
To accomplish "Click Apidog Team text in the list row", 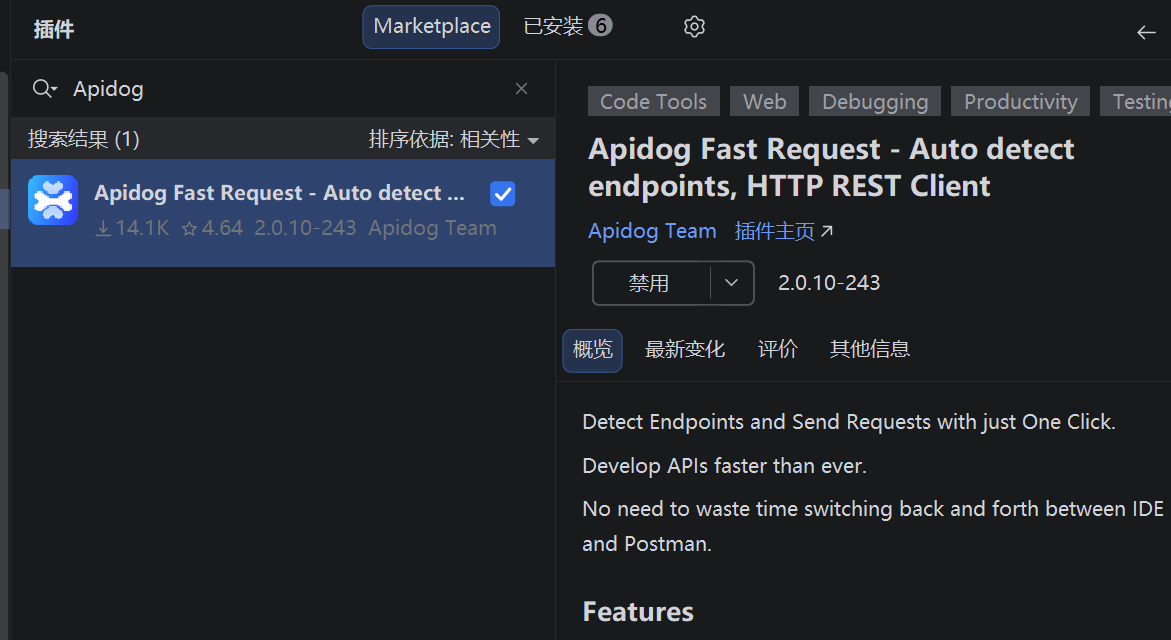I will pos(432,229).
